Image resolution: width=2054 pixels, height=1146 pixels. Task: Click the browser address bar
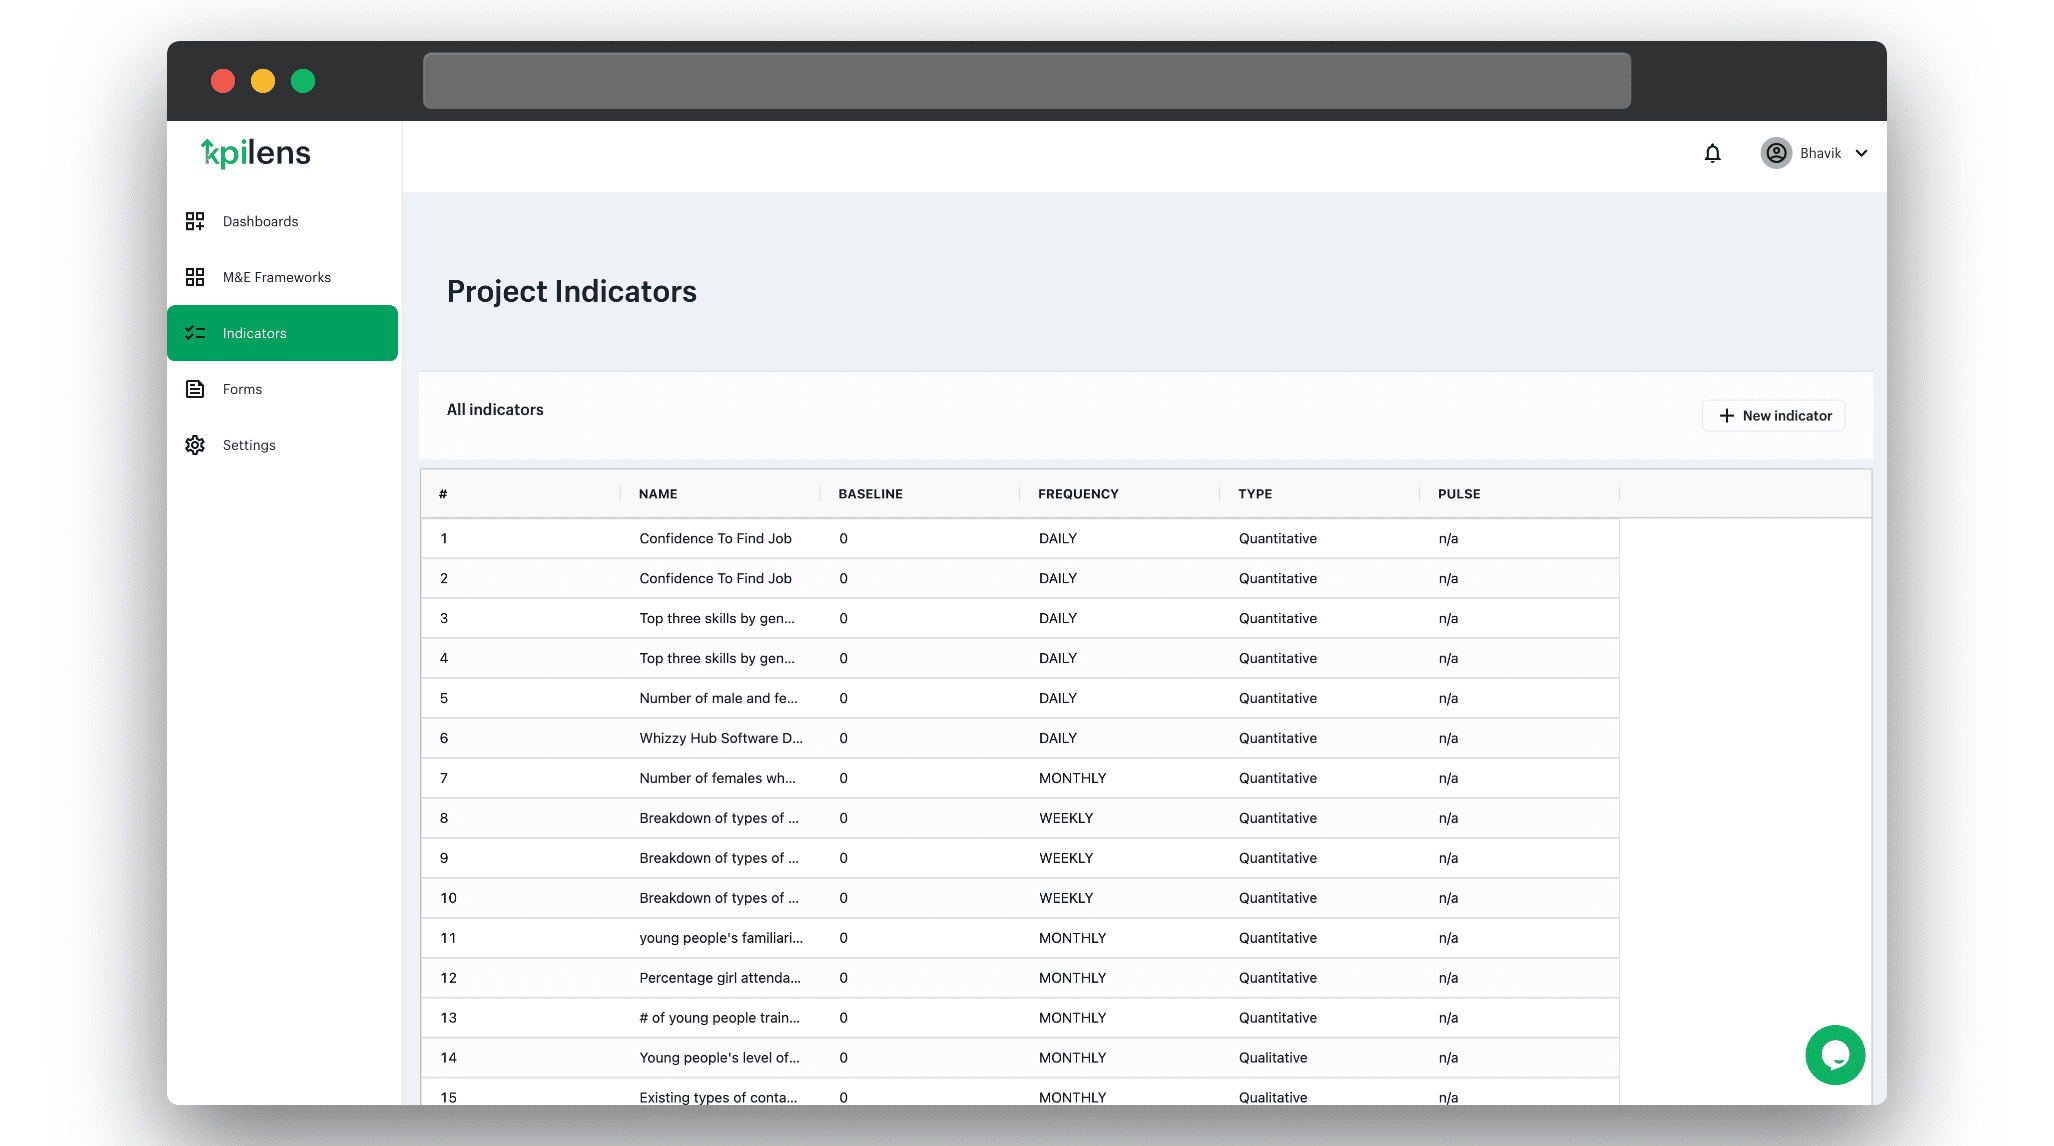[x=1026, y=81]
